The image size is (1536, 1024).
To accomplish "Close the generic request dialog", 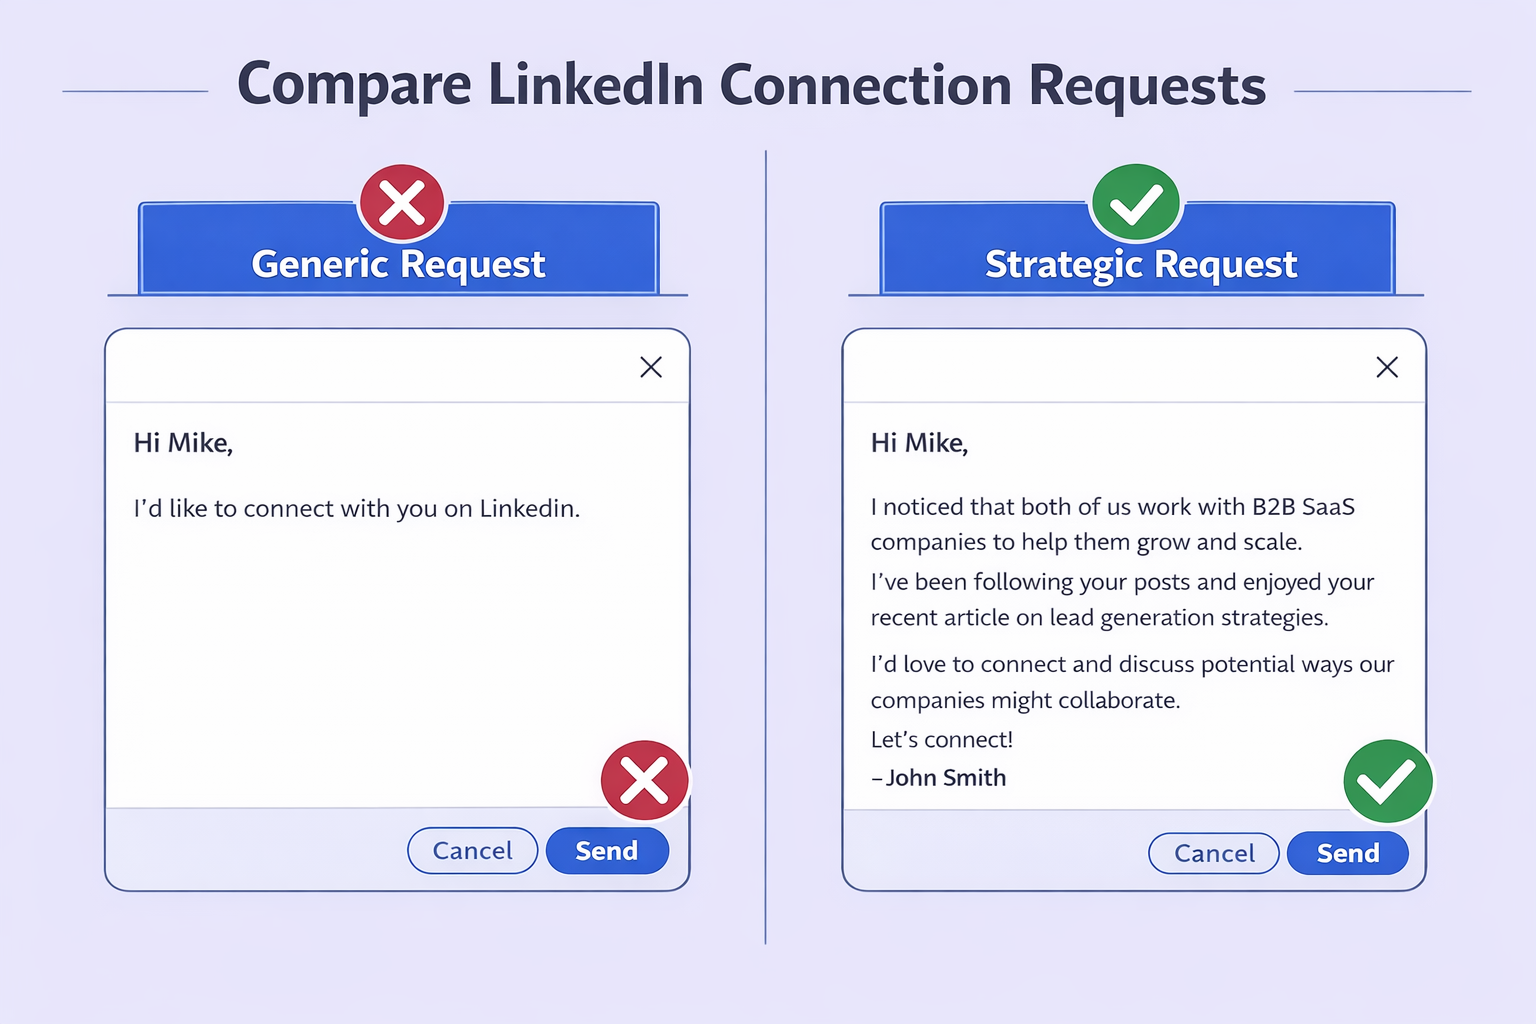I will tap(651, 367).
